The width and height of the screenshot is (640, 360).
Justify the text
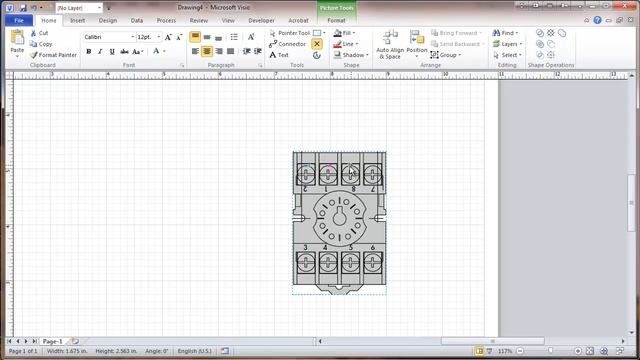click(x=231, y=51)
